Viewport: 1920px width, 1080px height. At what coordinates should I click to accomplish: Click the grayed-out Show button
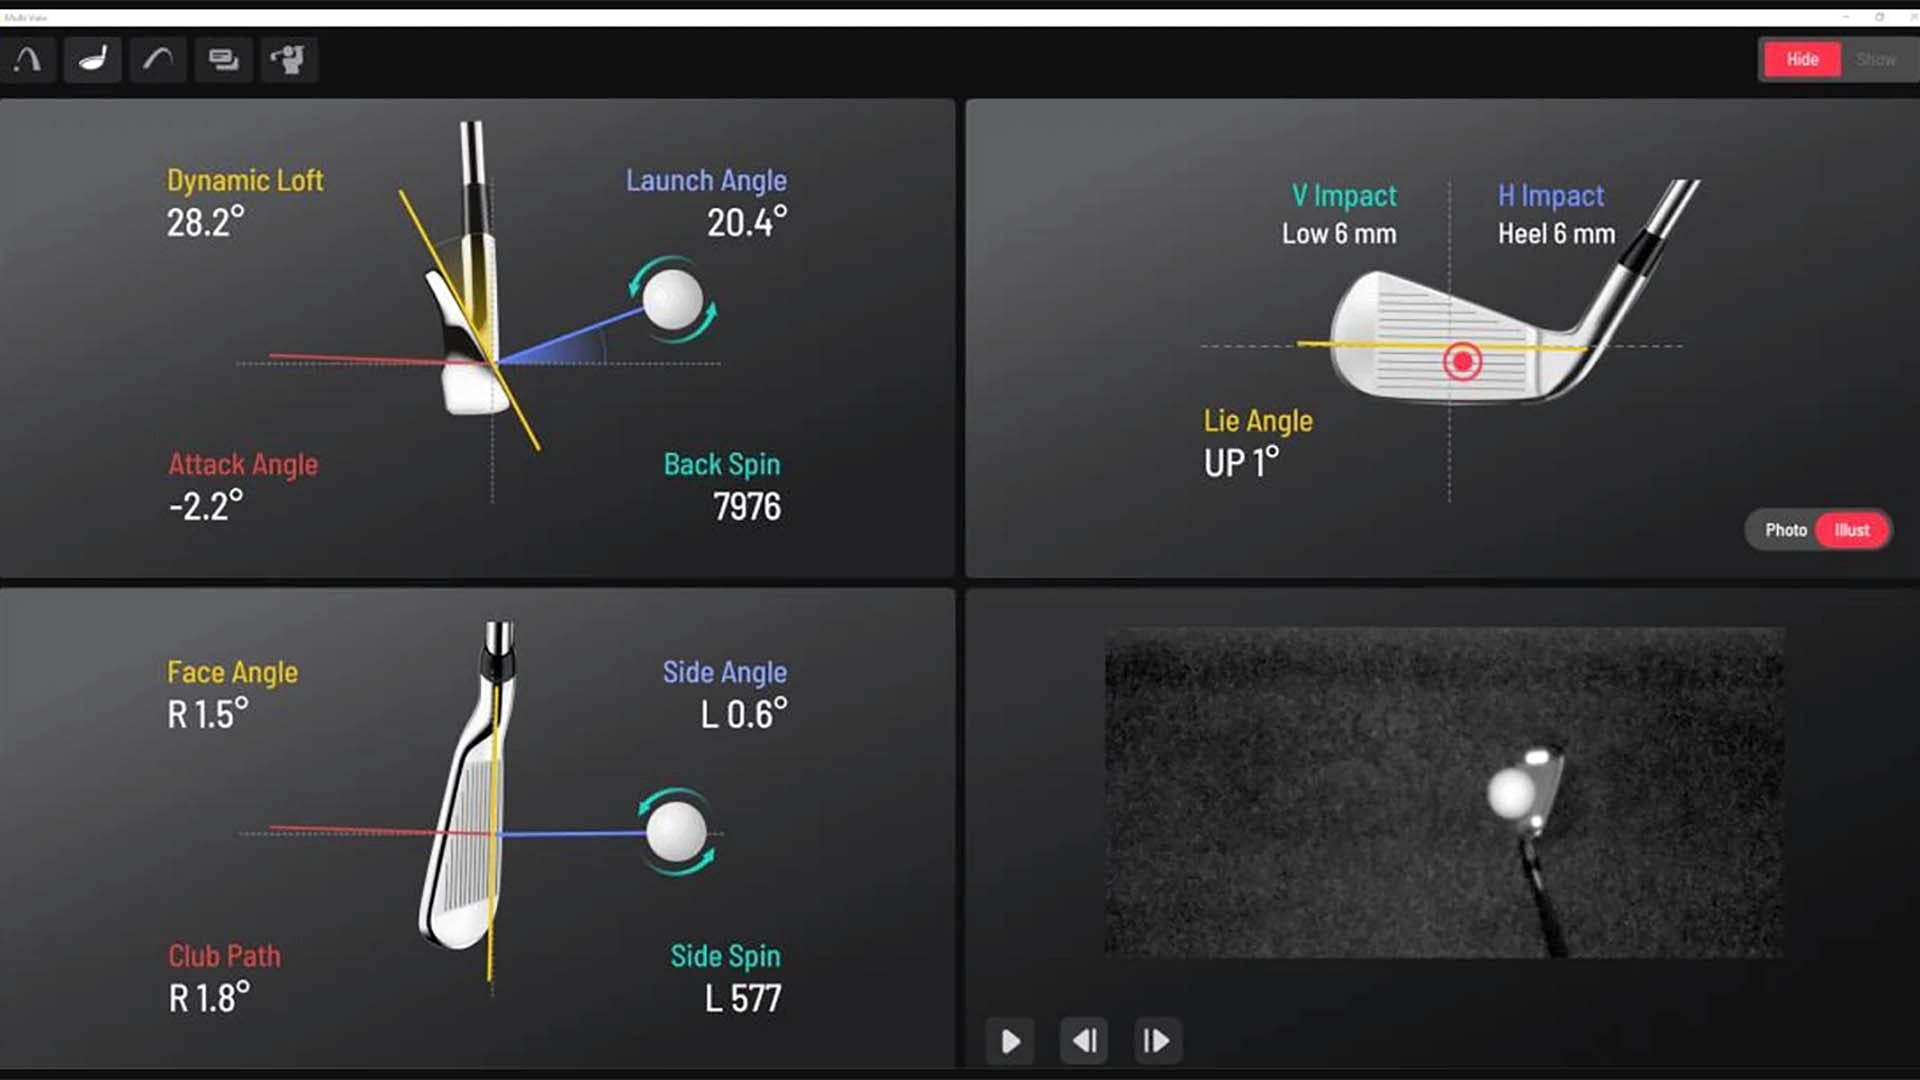point(1877,59)
